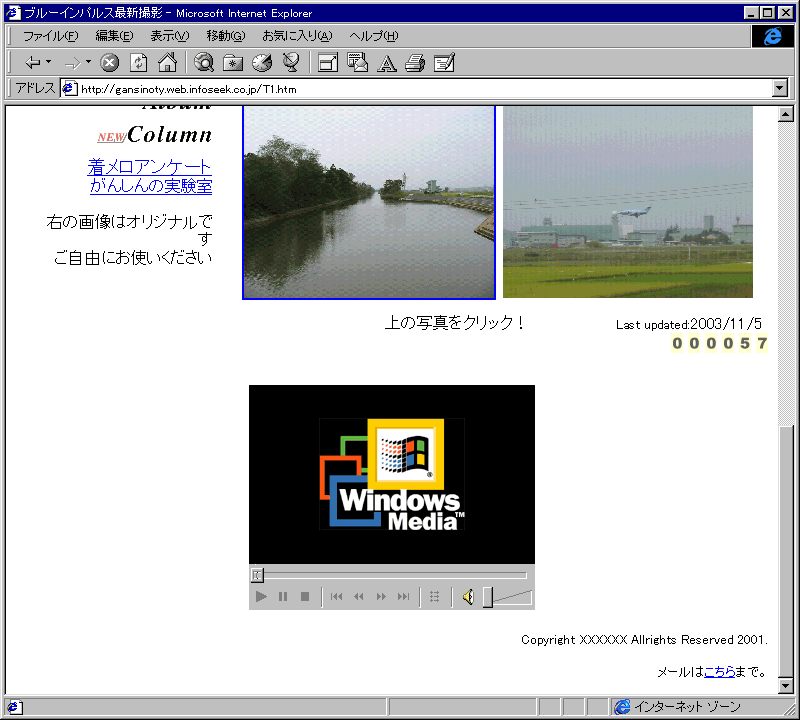Image resolution: width=800 pixels, height=720 pixels.
Task: Click the page scrollbar down arrow
Action: pos(786,686)
